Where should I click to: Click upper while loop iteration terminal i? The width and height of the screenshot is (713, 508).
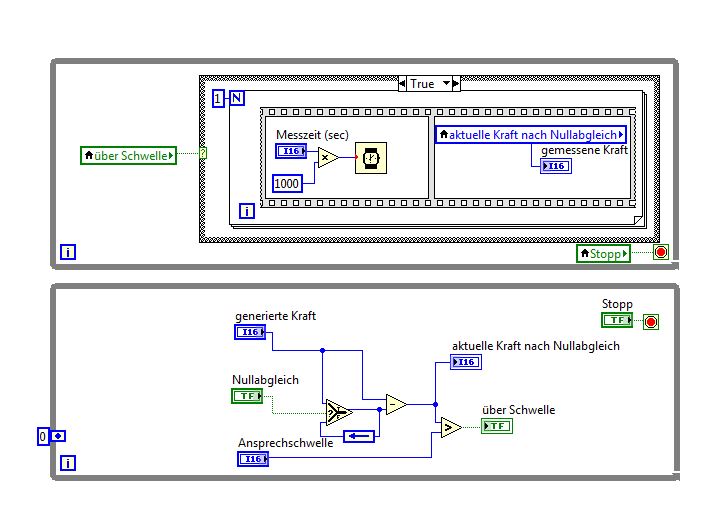click(x=68, y=252)
